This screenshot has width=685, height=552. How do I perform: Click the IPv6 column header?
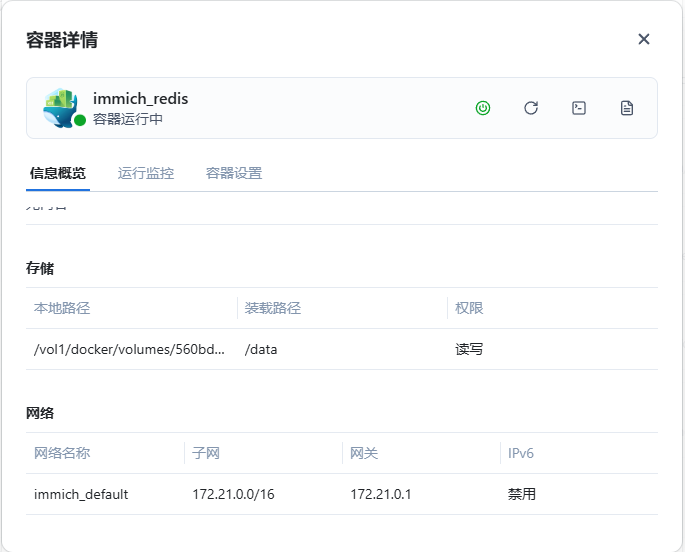pos(521,453)
